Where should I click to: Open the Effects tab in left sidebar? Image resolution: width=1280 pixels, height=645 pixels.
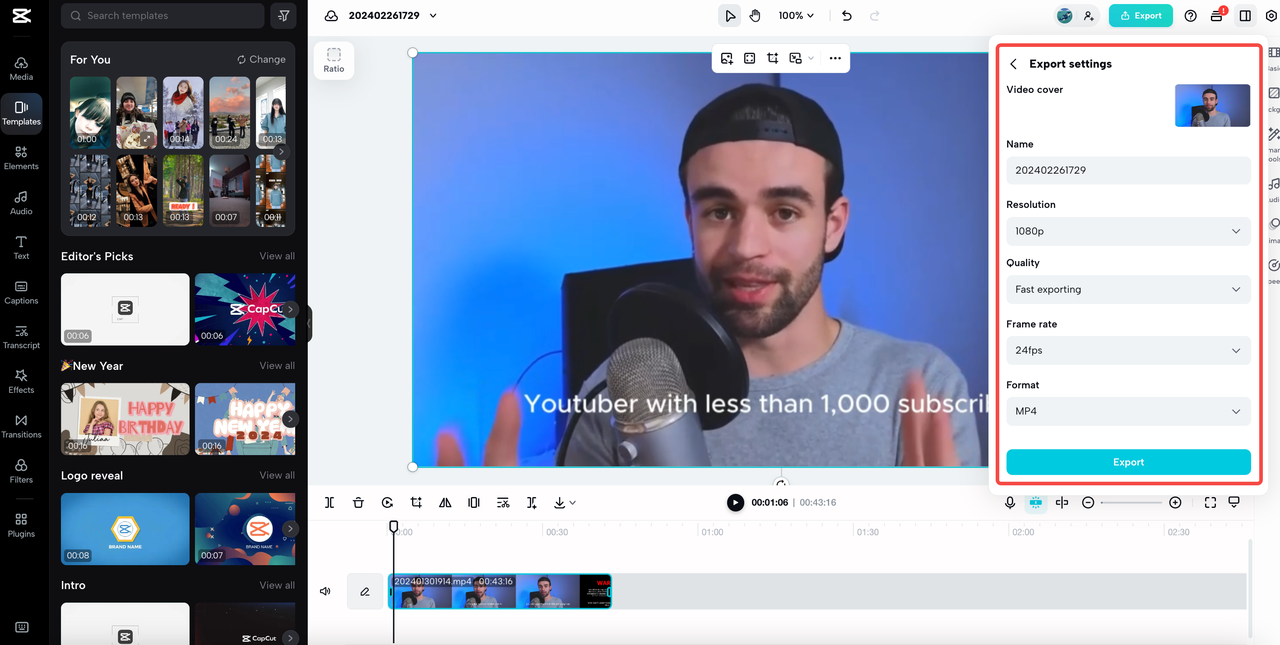[21, 380]
